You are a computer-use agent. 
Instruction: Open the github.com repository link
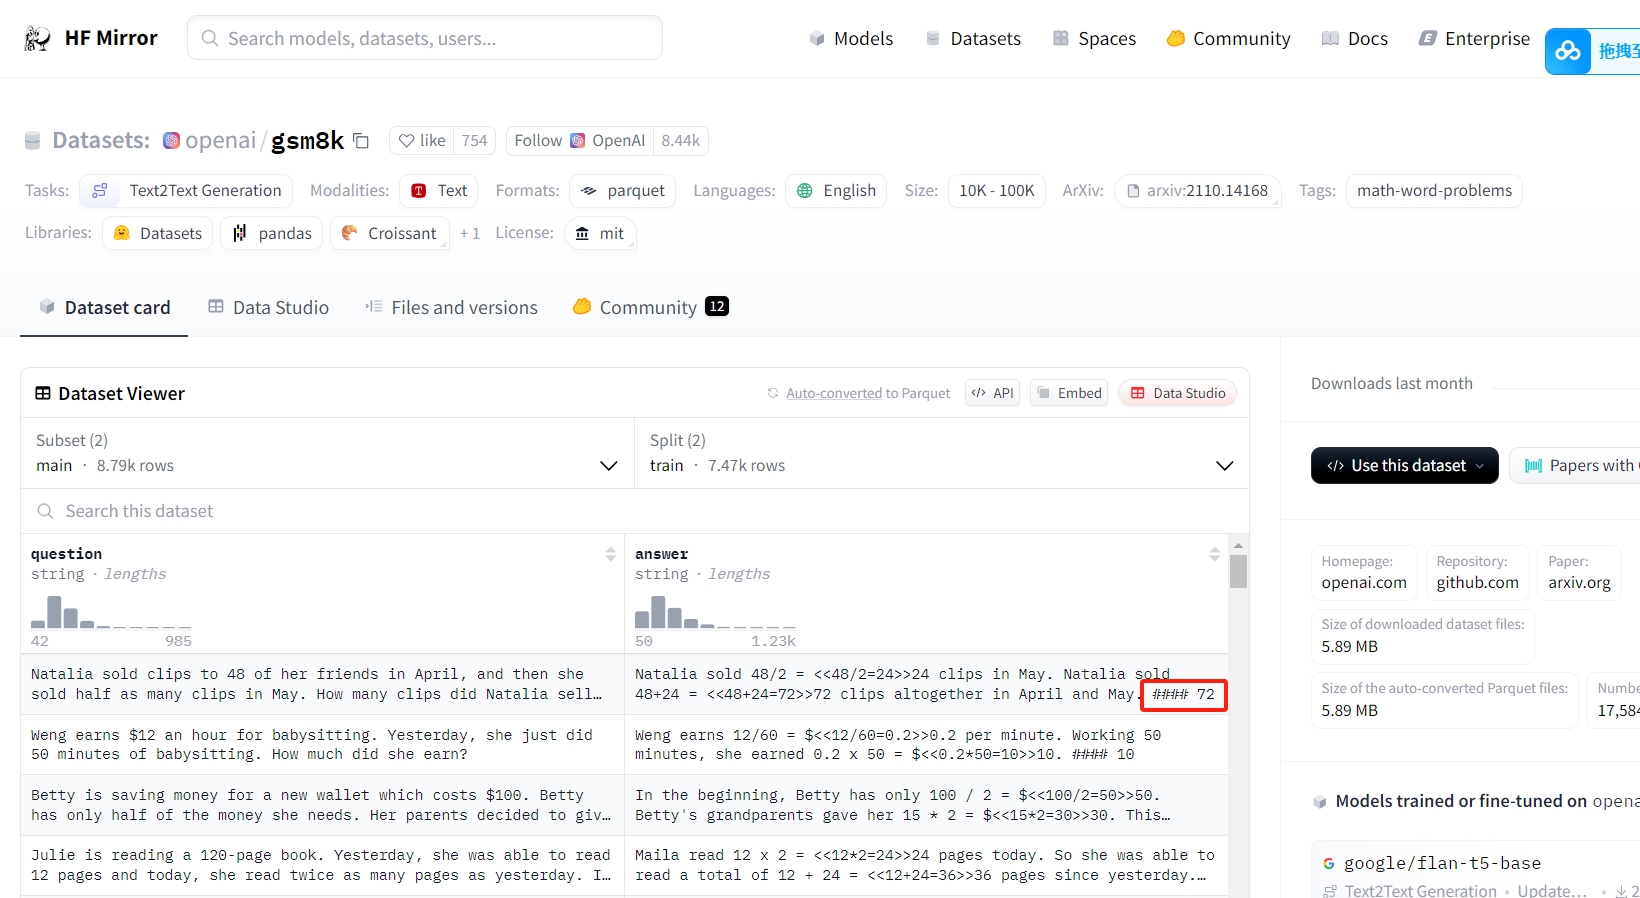tap(1477, 573)
